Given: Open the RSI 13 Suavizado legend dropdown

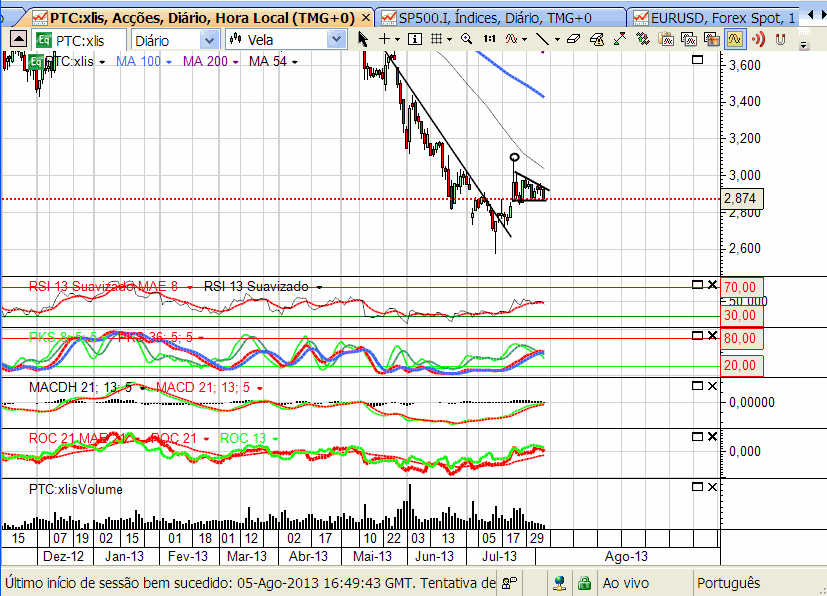Looking at the screenshot, I should tap(319, 287).
